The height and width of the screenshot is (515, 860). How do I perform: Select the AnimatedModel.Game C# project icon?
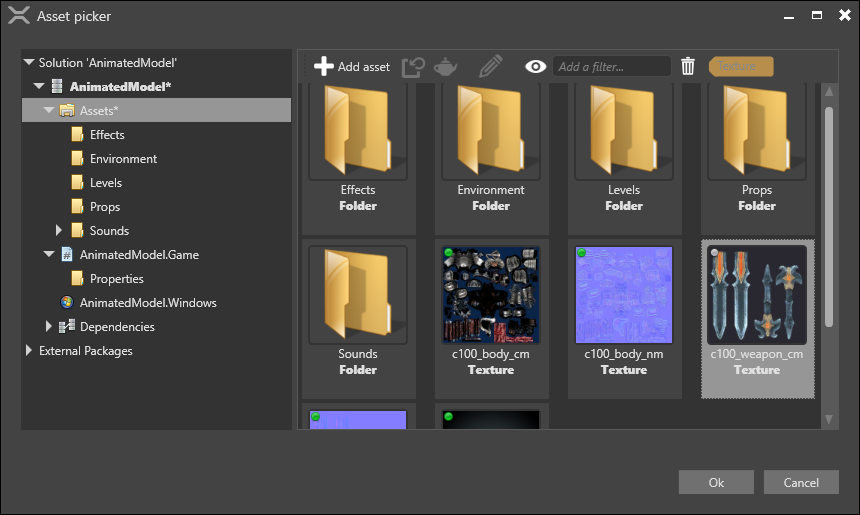[x=67, y=255]
